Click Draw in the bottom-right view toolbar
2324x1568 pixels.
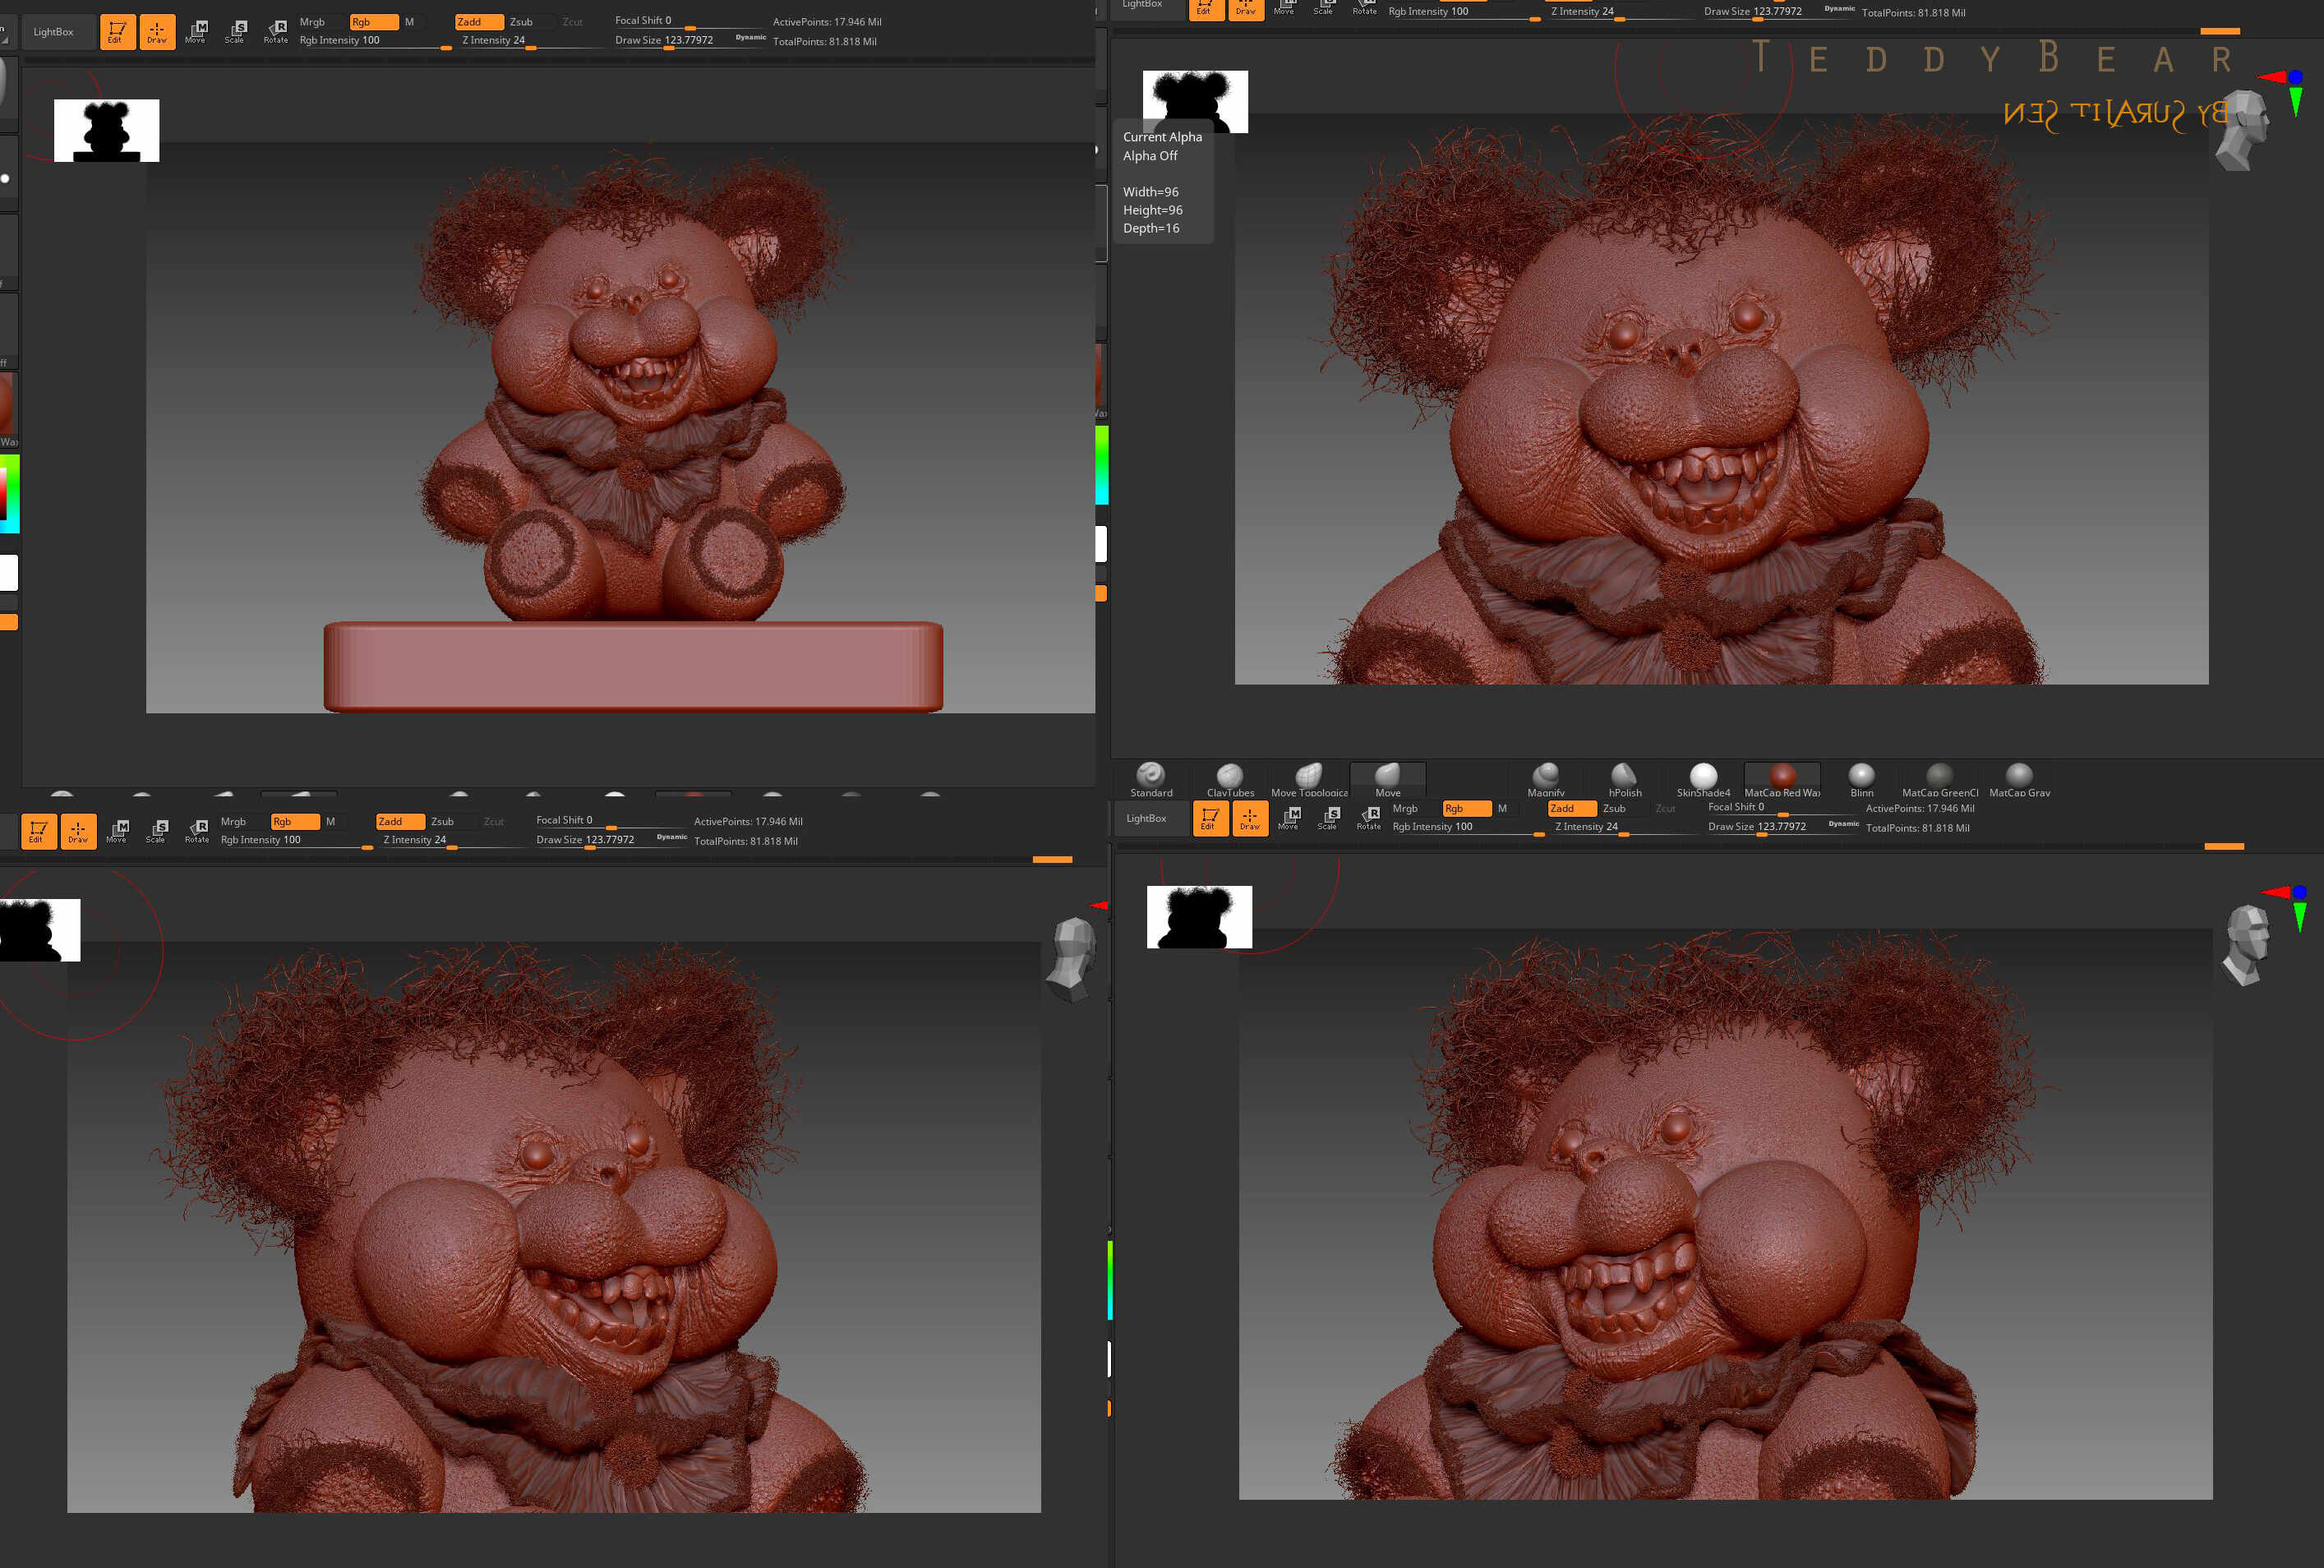tap(1250, 818)
